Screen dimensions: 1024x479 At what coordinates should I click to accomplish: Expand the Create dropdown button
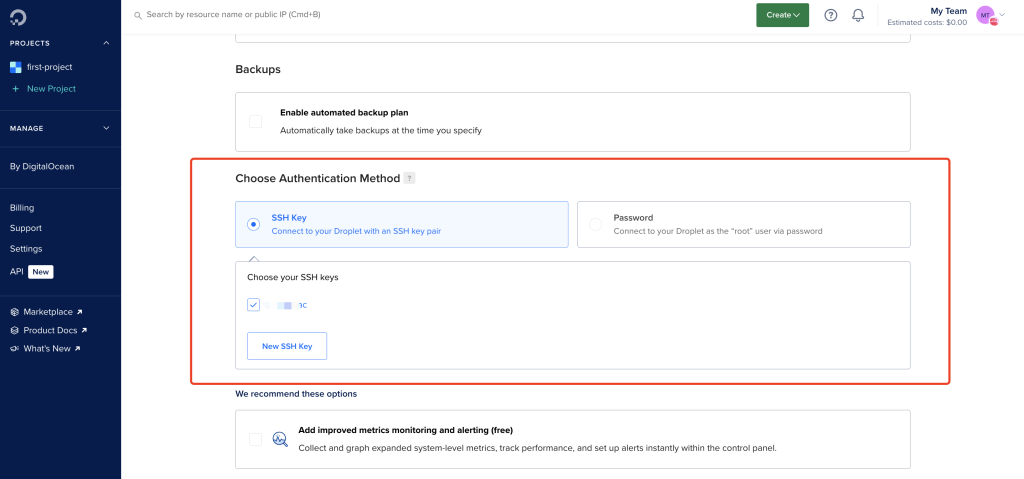tap(782, 15)
